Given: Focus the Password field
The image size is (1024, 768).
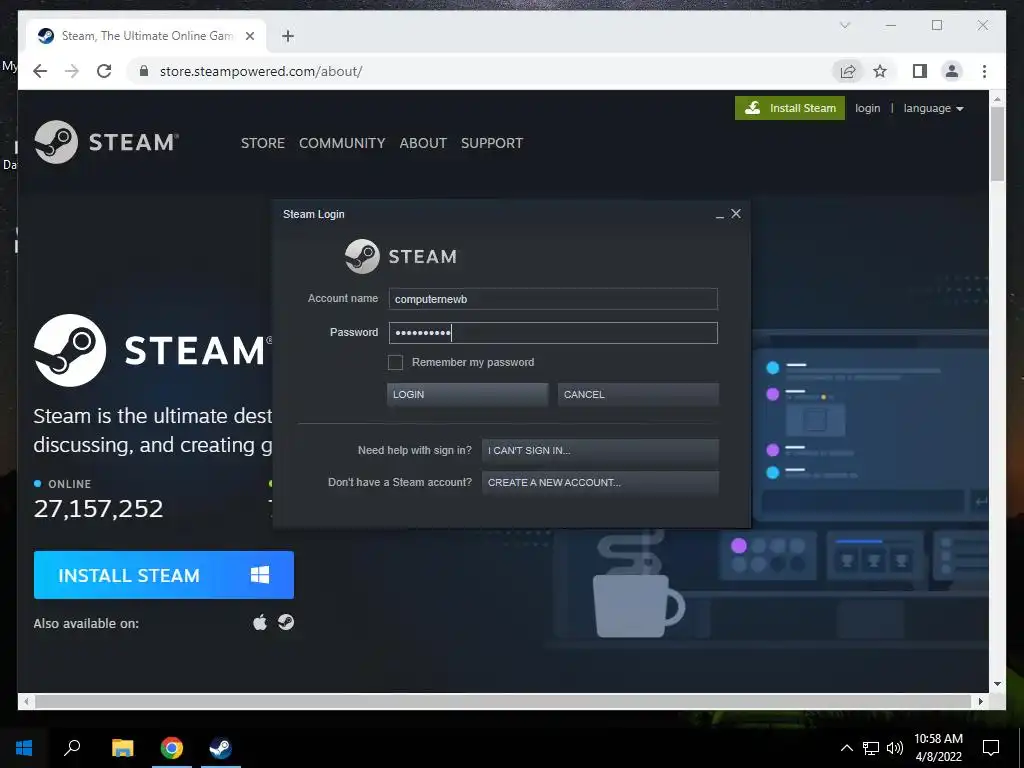Looking at the screenshot, I should click(553, 333).
